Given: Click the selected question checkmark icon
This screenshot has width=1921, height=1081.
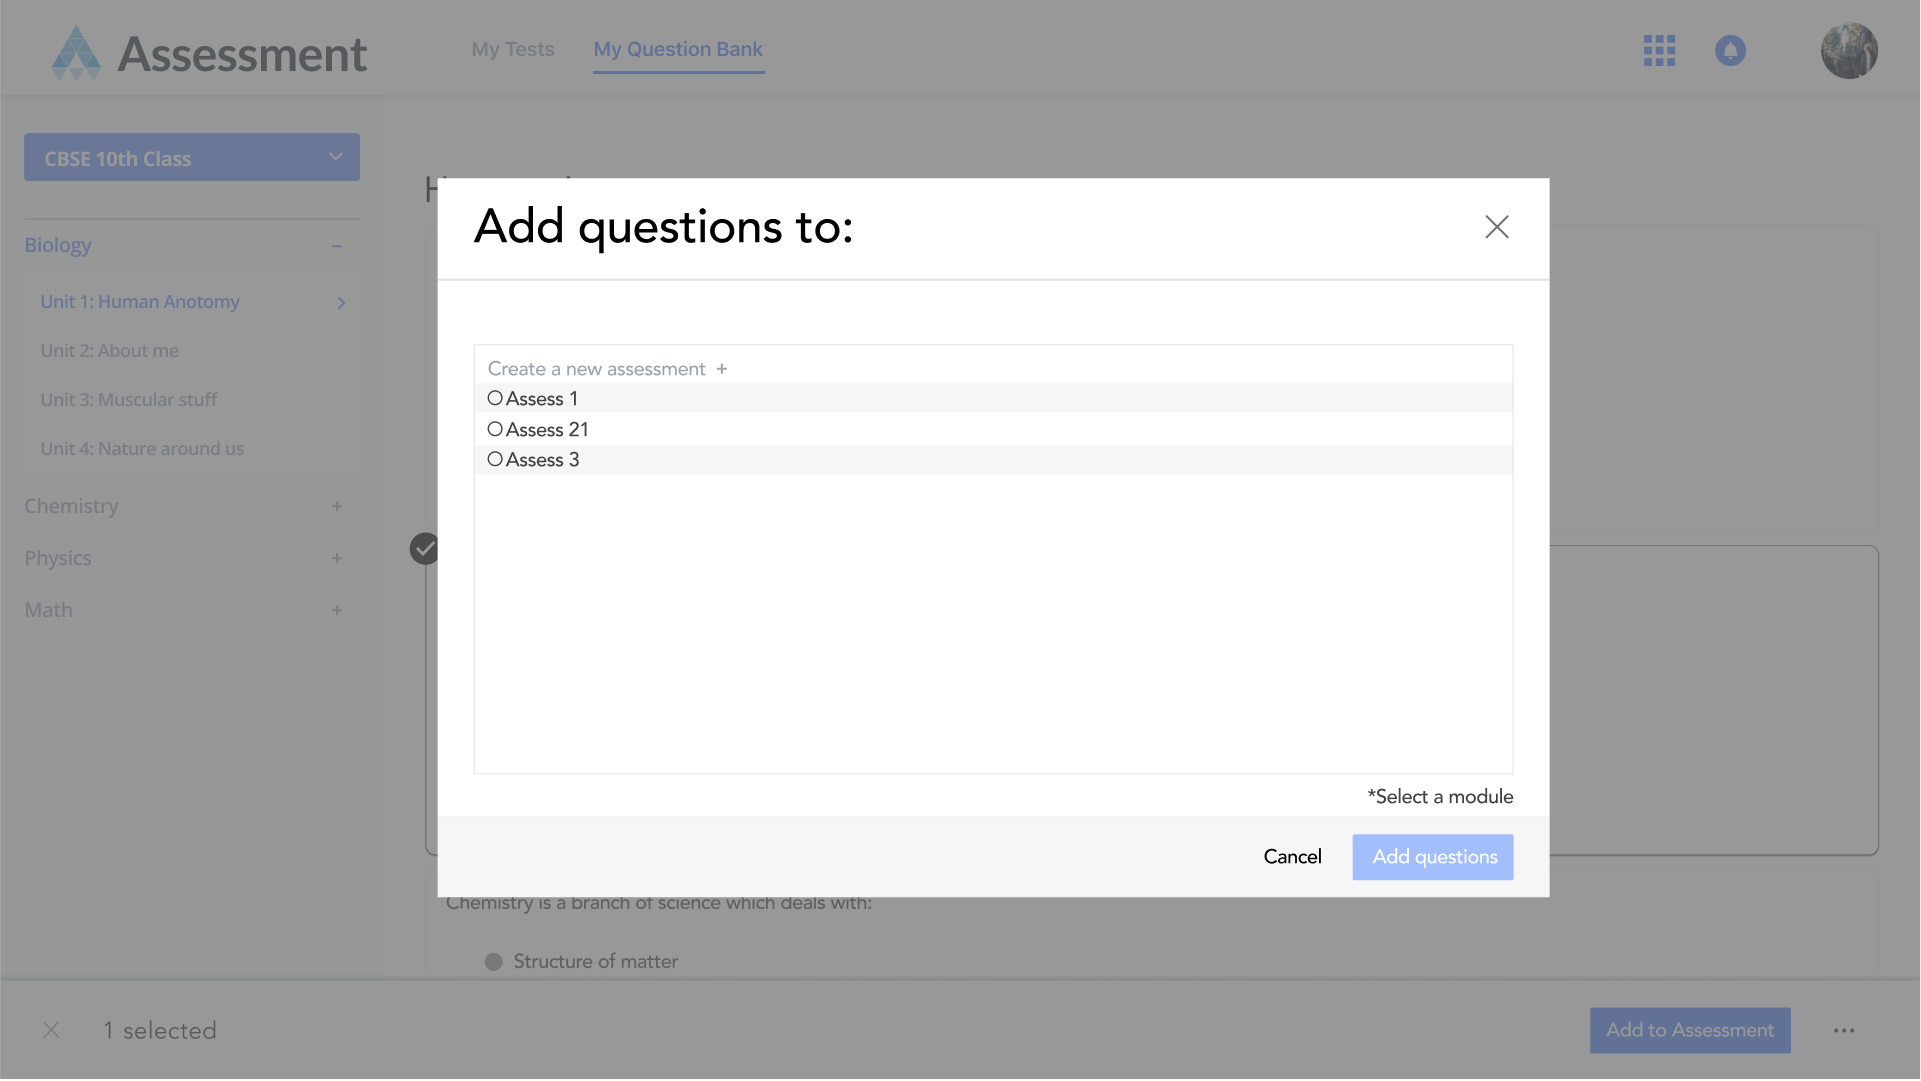Looking at the screenshot, I should click(425, 548).
